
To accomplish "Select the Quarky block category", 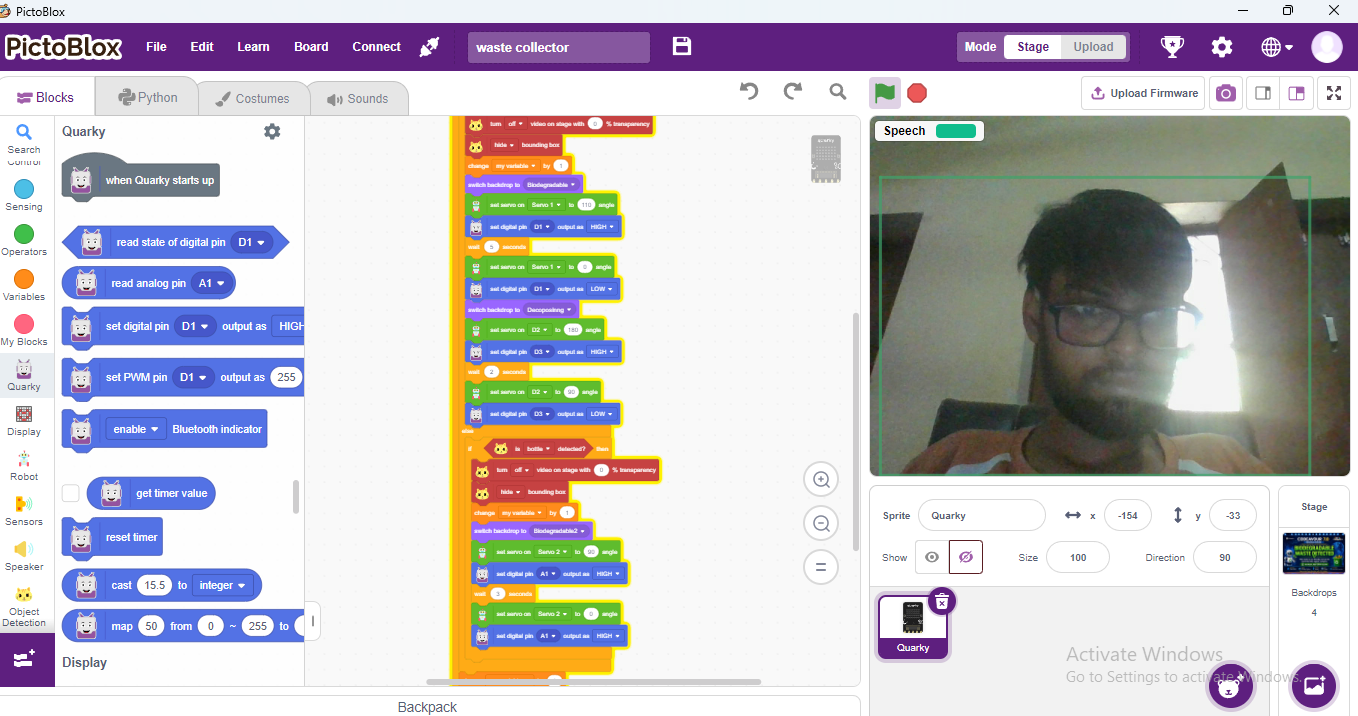I will pos(24,376).
